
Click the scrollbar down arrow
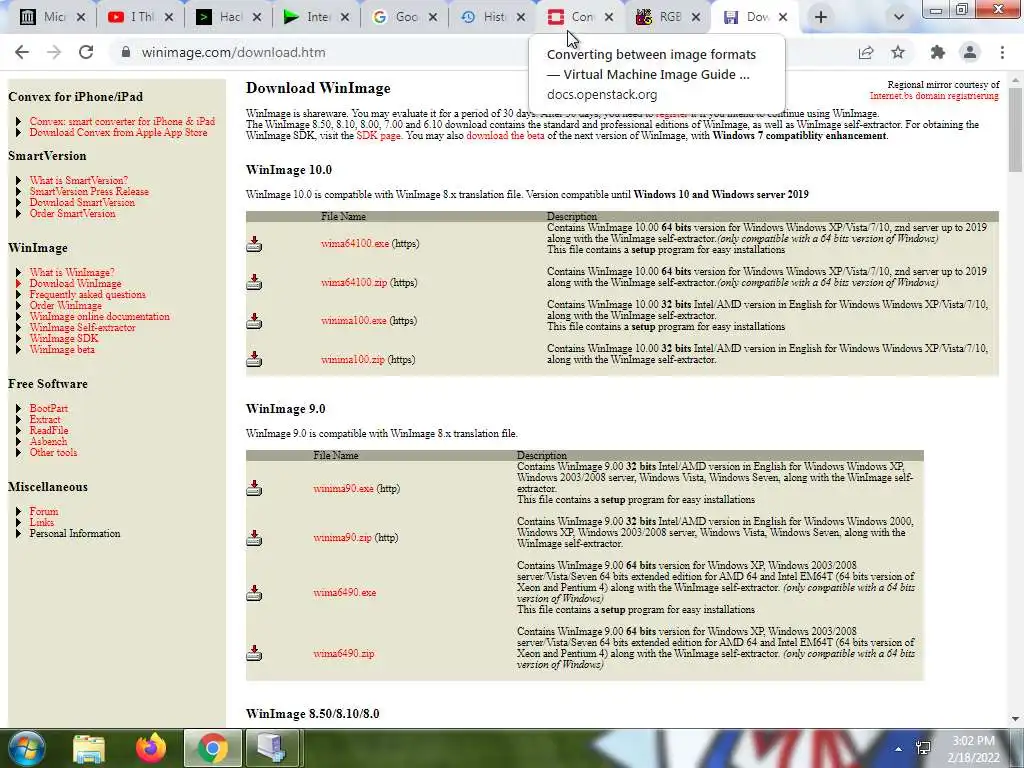click(1016, 719)
